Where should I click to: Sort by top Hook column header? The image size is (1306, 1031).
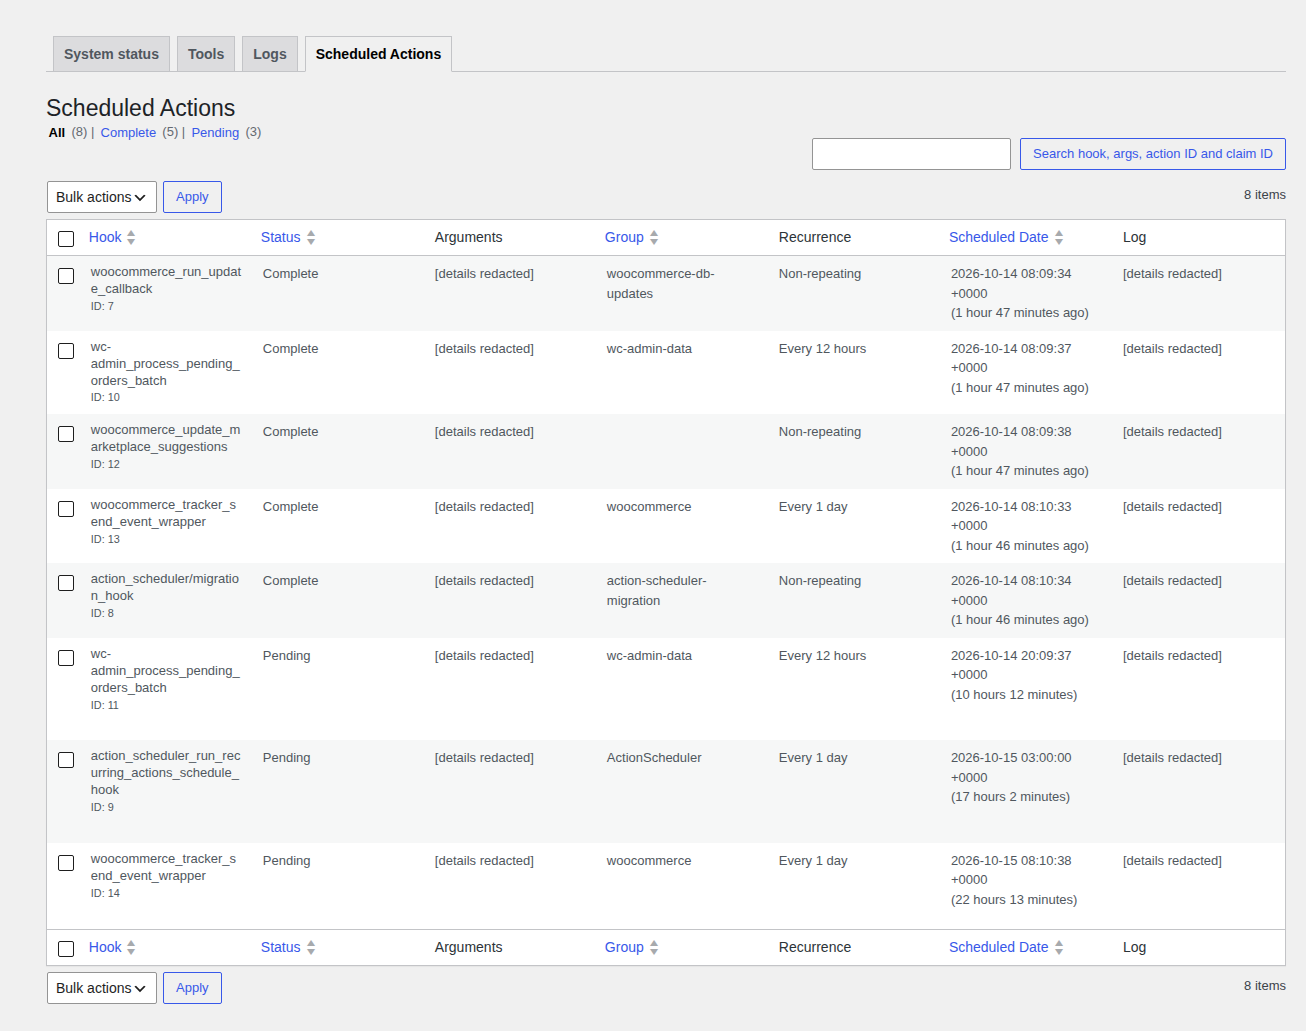coord(105,237)
